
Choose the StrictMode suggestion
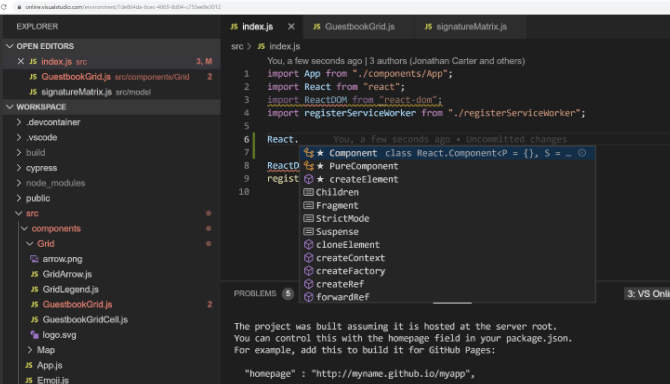(x=447, y=219)
